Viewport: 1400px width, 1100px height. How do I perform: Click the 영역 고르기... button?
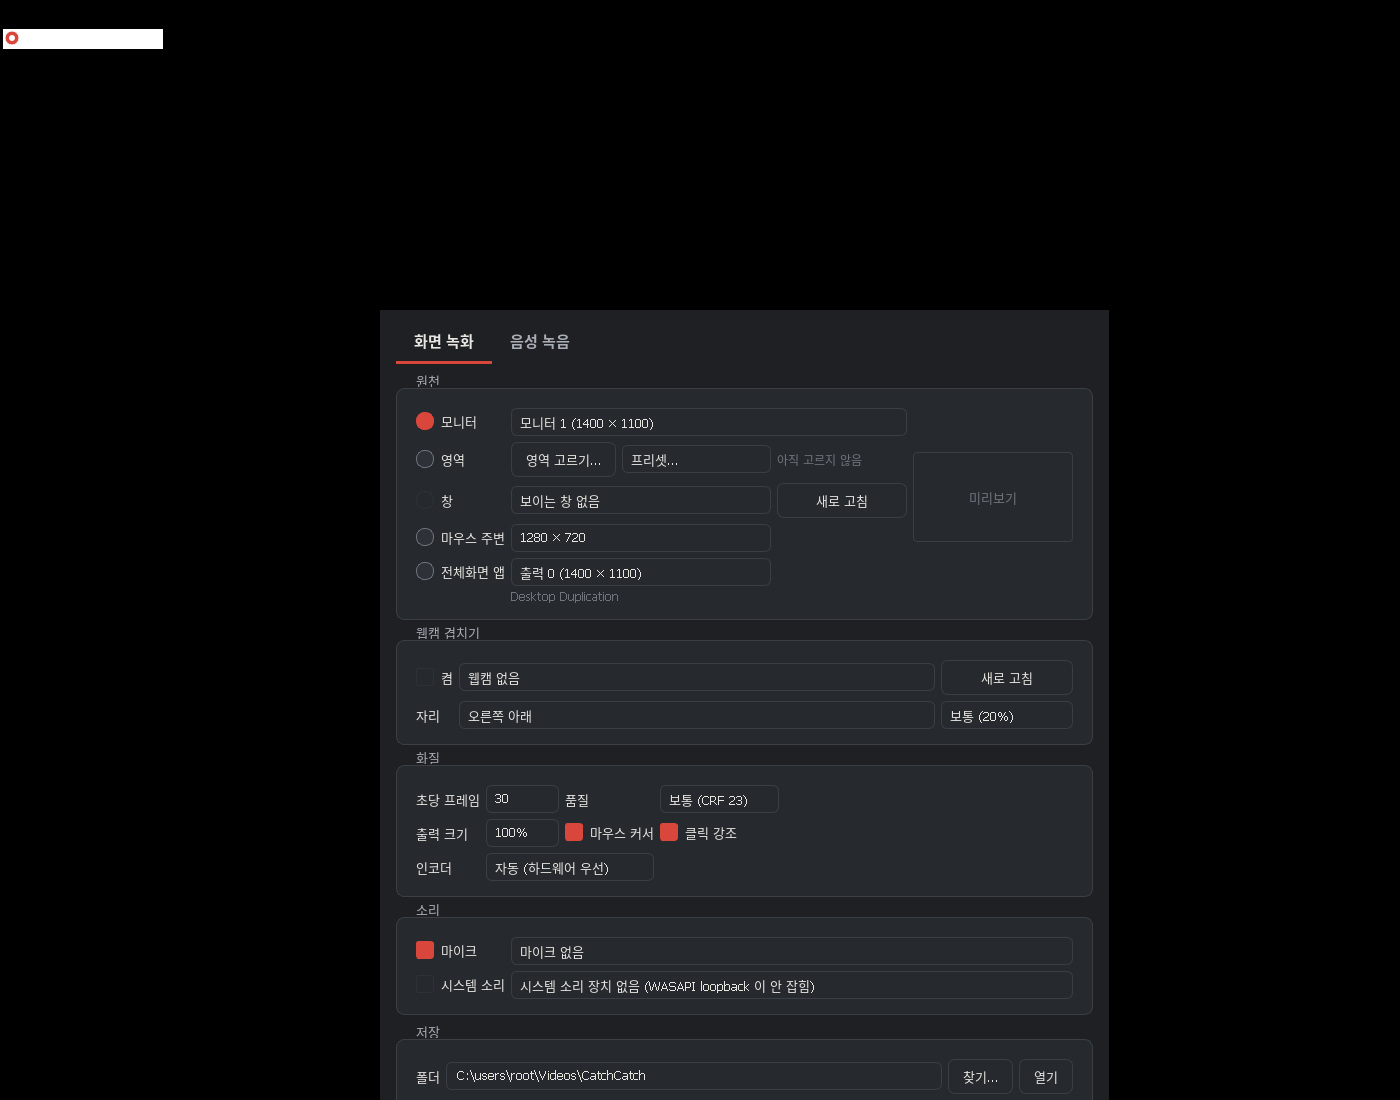pos(563,460)
